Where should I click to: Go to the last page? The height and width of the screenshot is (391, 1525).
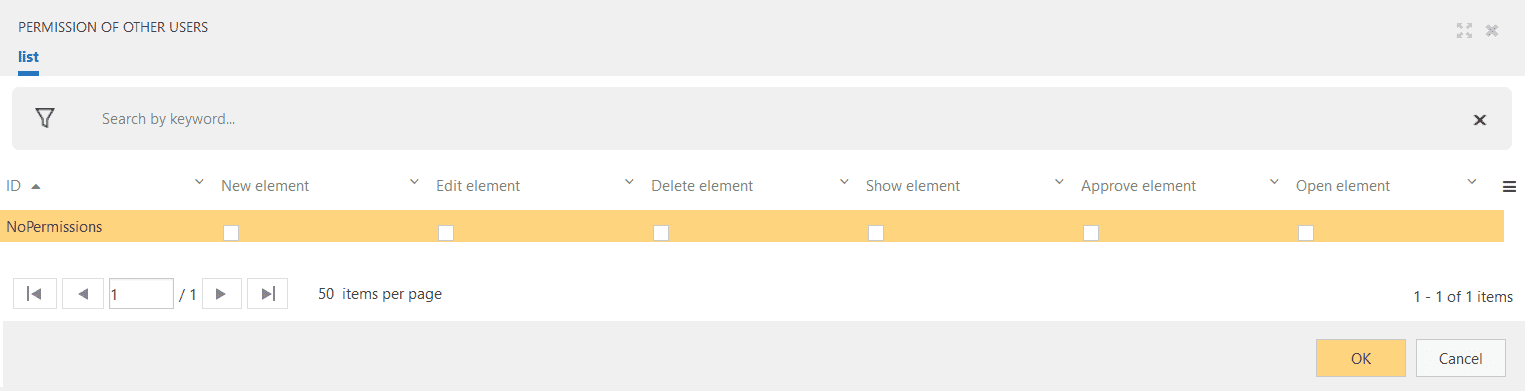268,294
